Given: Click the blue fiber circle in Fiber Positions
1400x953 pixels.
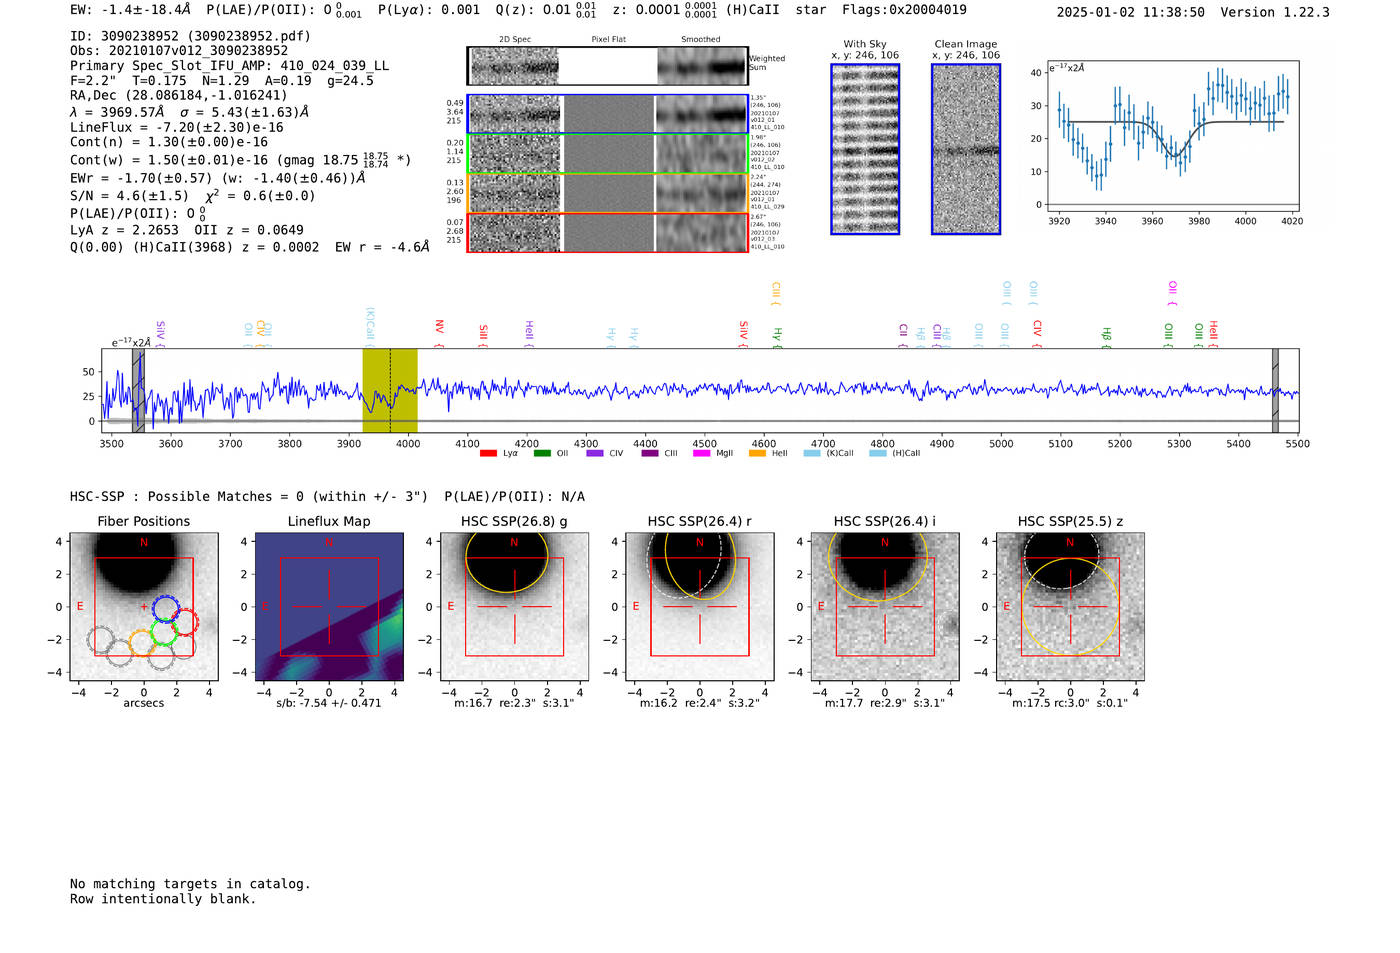Looking at the screenshot, I should (x=166, y=608).
